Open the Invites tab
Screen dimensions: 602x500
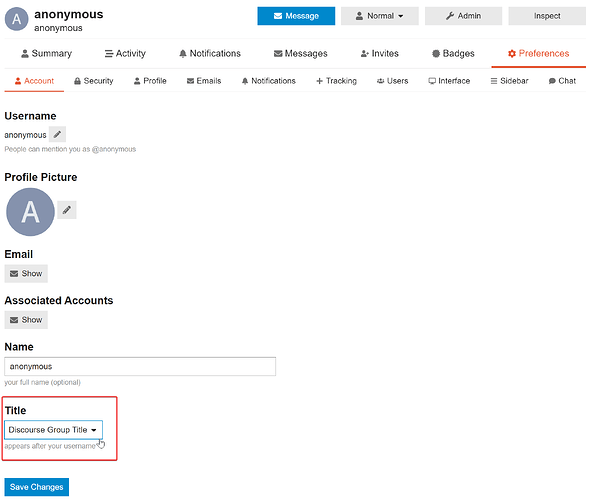click(380, 53)
